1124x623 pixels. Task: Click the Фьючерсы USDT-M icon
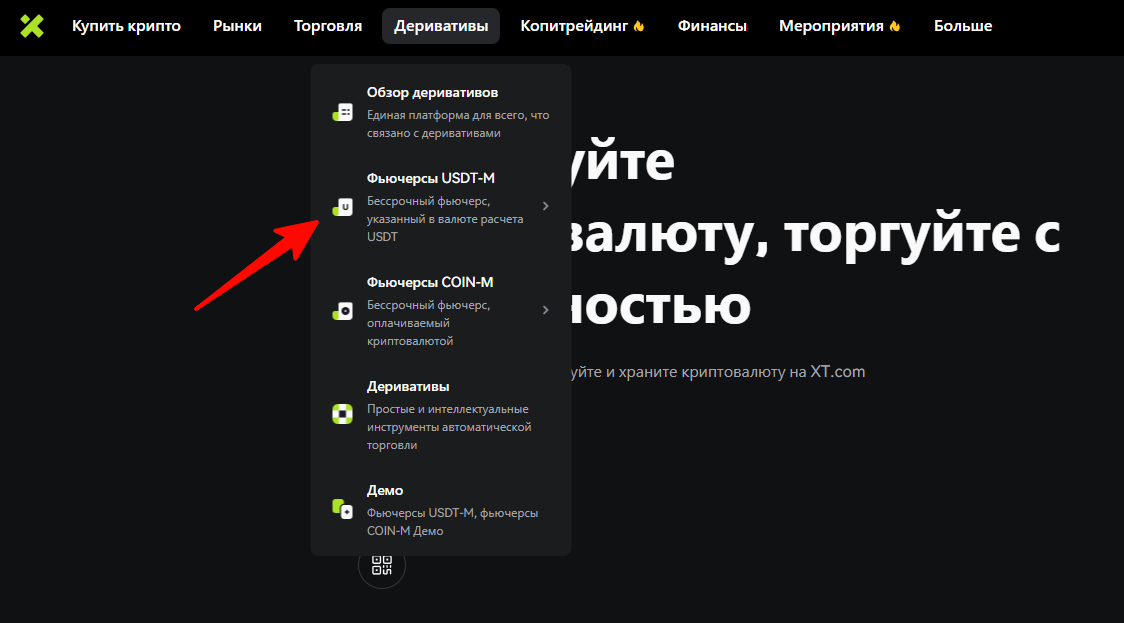click(x=343, y=207)
